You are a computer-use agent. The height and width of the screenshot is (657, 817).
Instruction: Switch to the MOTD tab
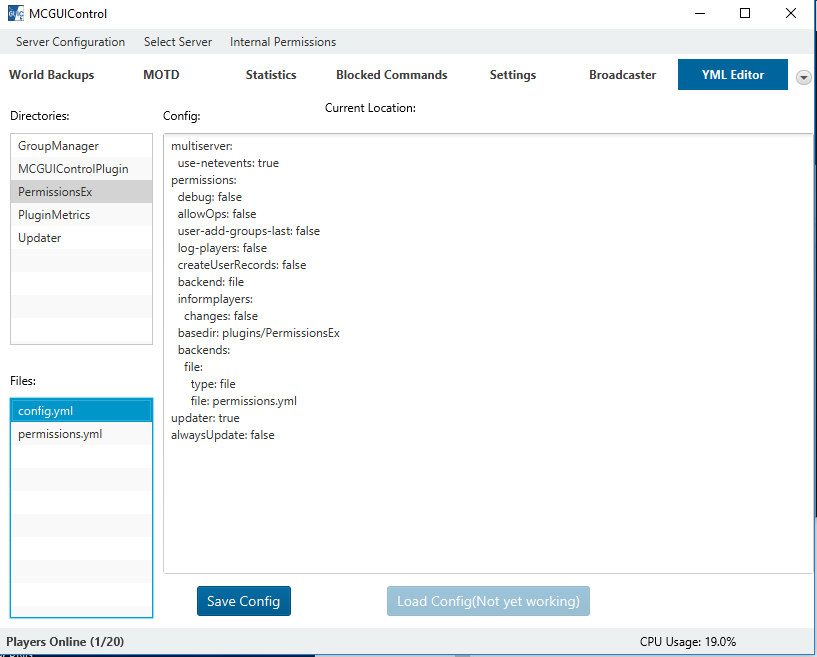pyautogui.click(x=161, y=75)
